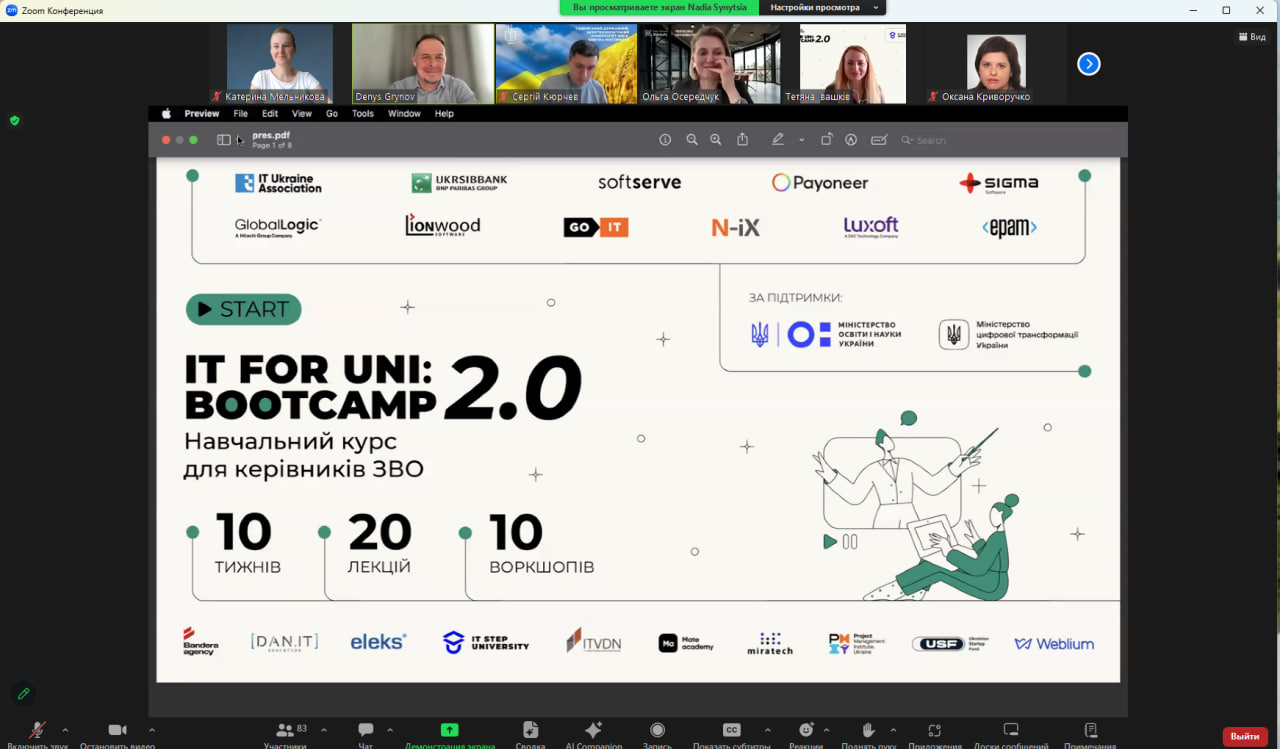Click the Preview form filling icon
The width and height of the screenshot is (1280, 749).
pos(879,140)
